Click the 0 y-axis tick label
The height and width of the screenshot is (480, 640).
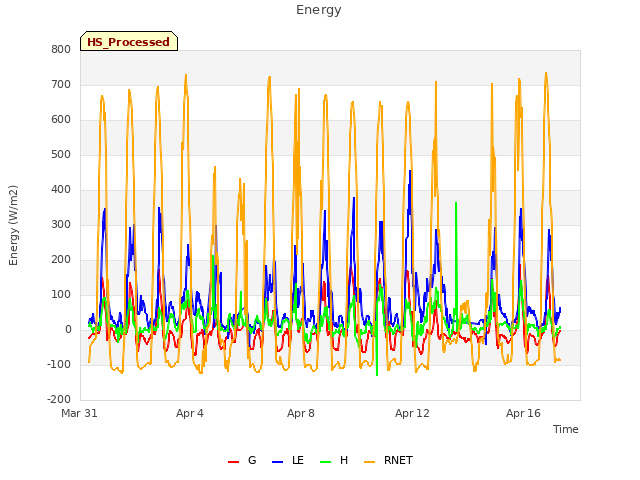[68, 329]
